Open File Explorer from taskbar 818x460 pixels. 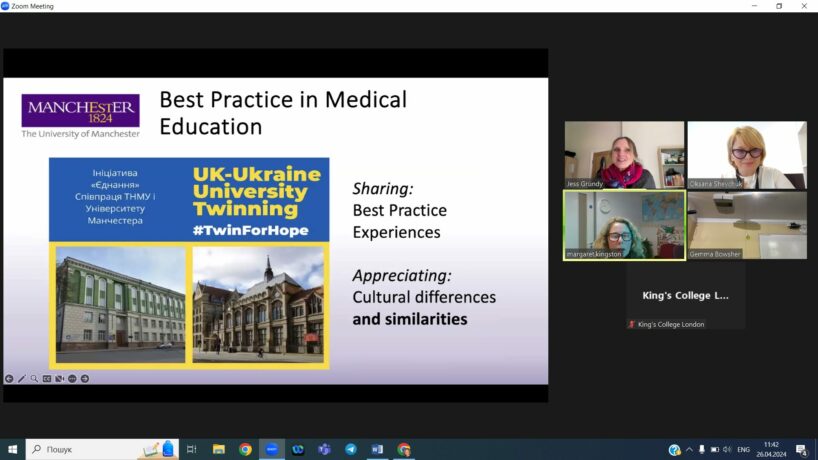point(219,450)
